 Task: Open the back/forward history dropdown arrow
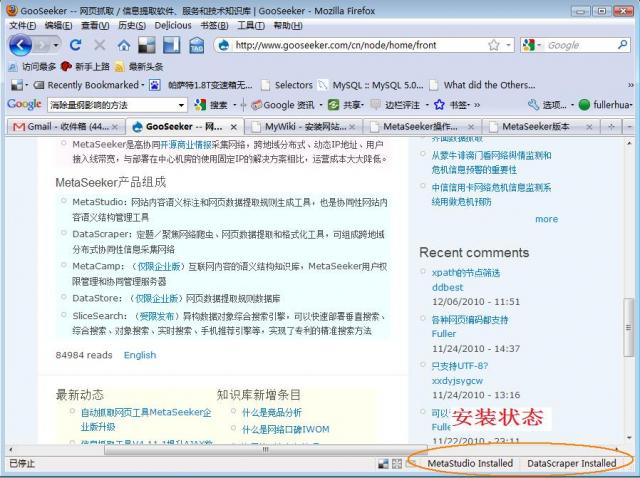(x=56, y=45)
